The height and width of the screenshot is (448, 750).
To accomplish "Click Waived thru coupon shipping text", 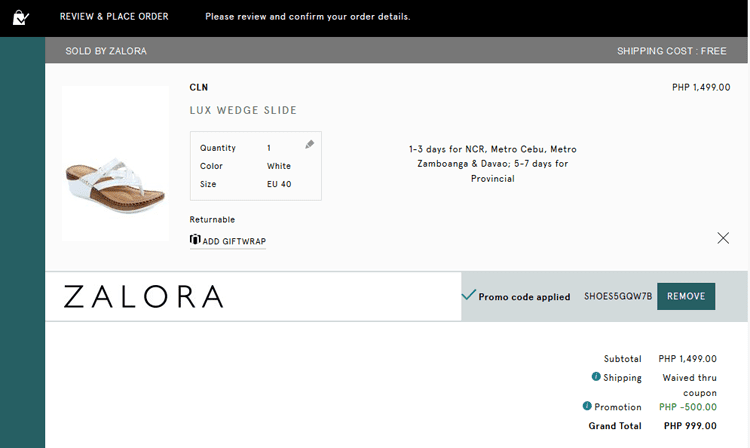I will [689, 385].
